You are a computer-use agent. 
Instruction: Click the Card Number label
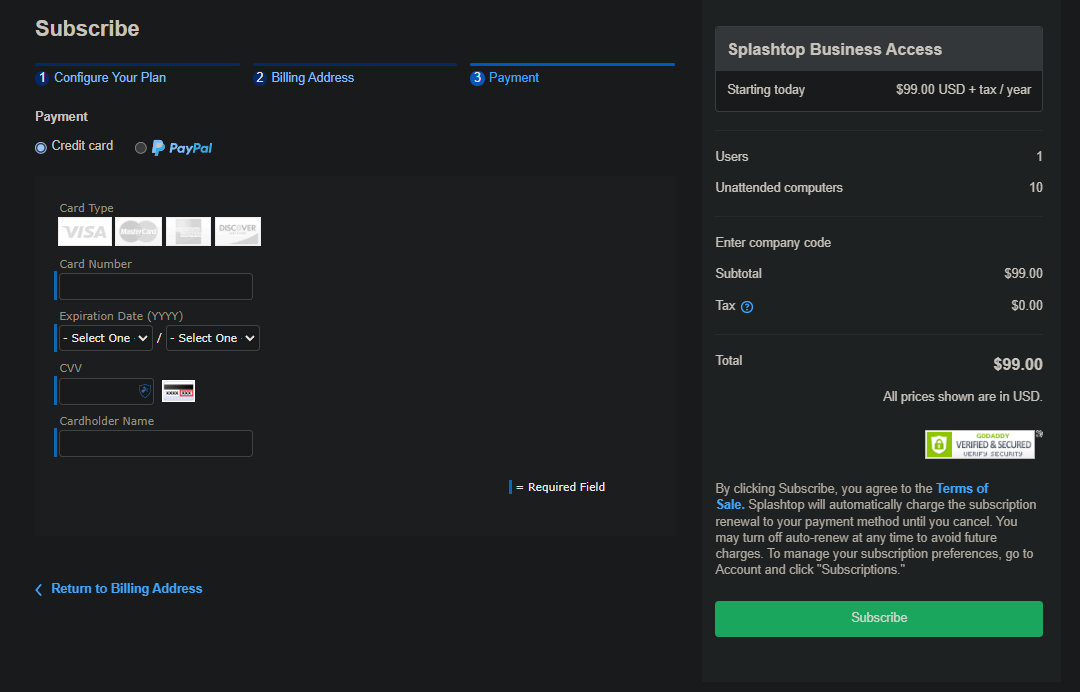(x=96, y=264)
